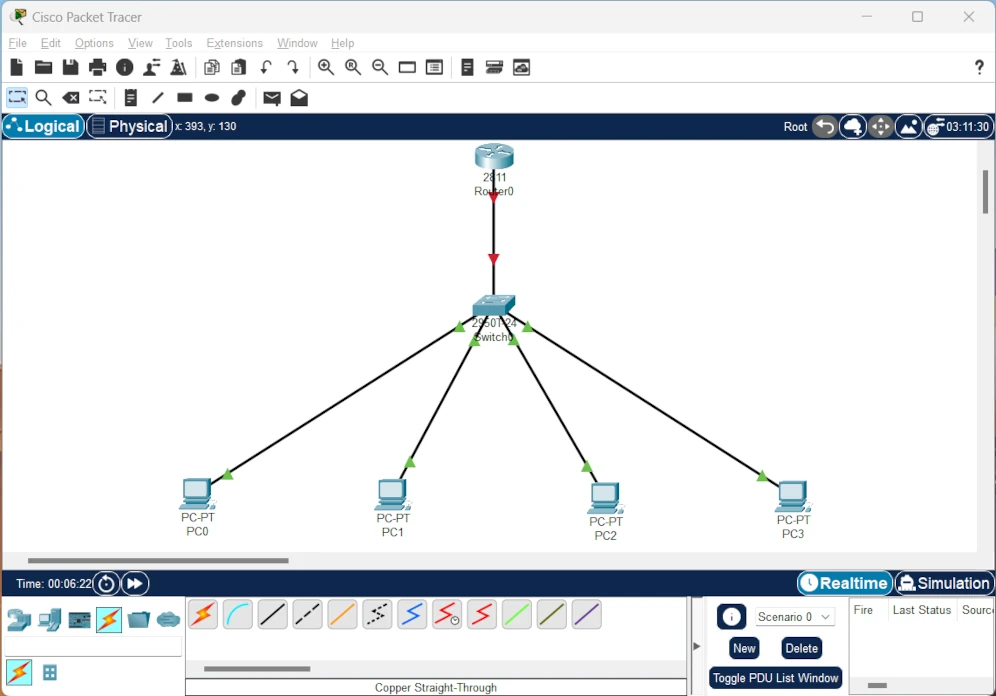Select the draw line tool
The width and height of the screenshot is (996, 696).
coord(158,98)
